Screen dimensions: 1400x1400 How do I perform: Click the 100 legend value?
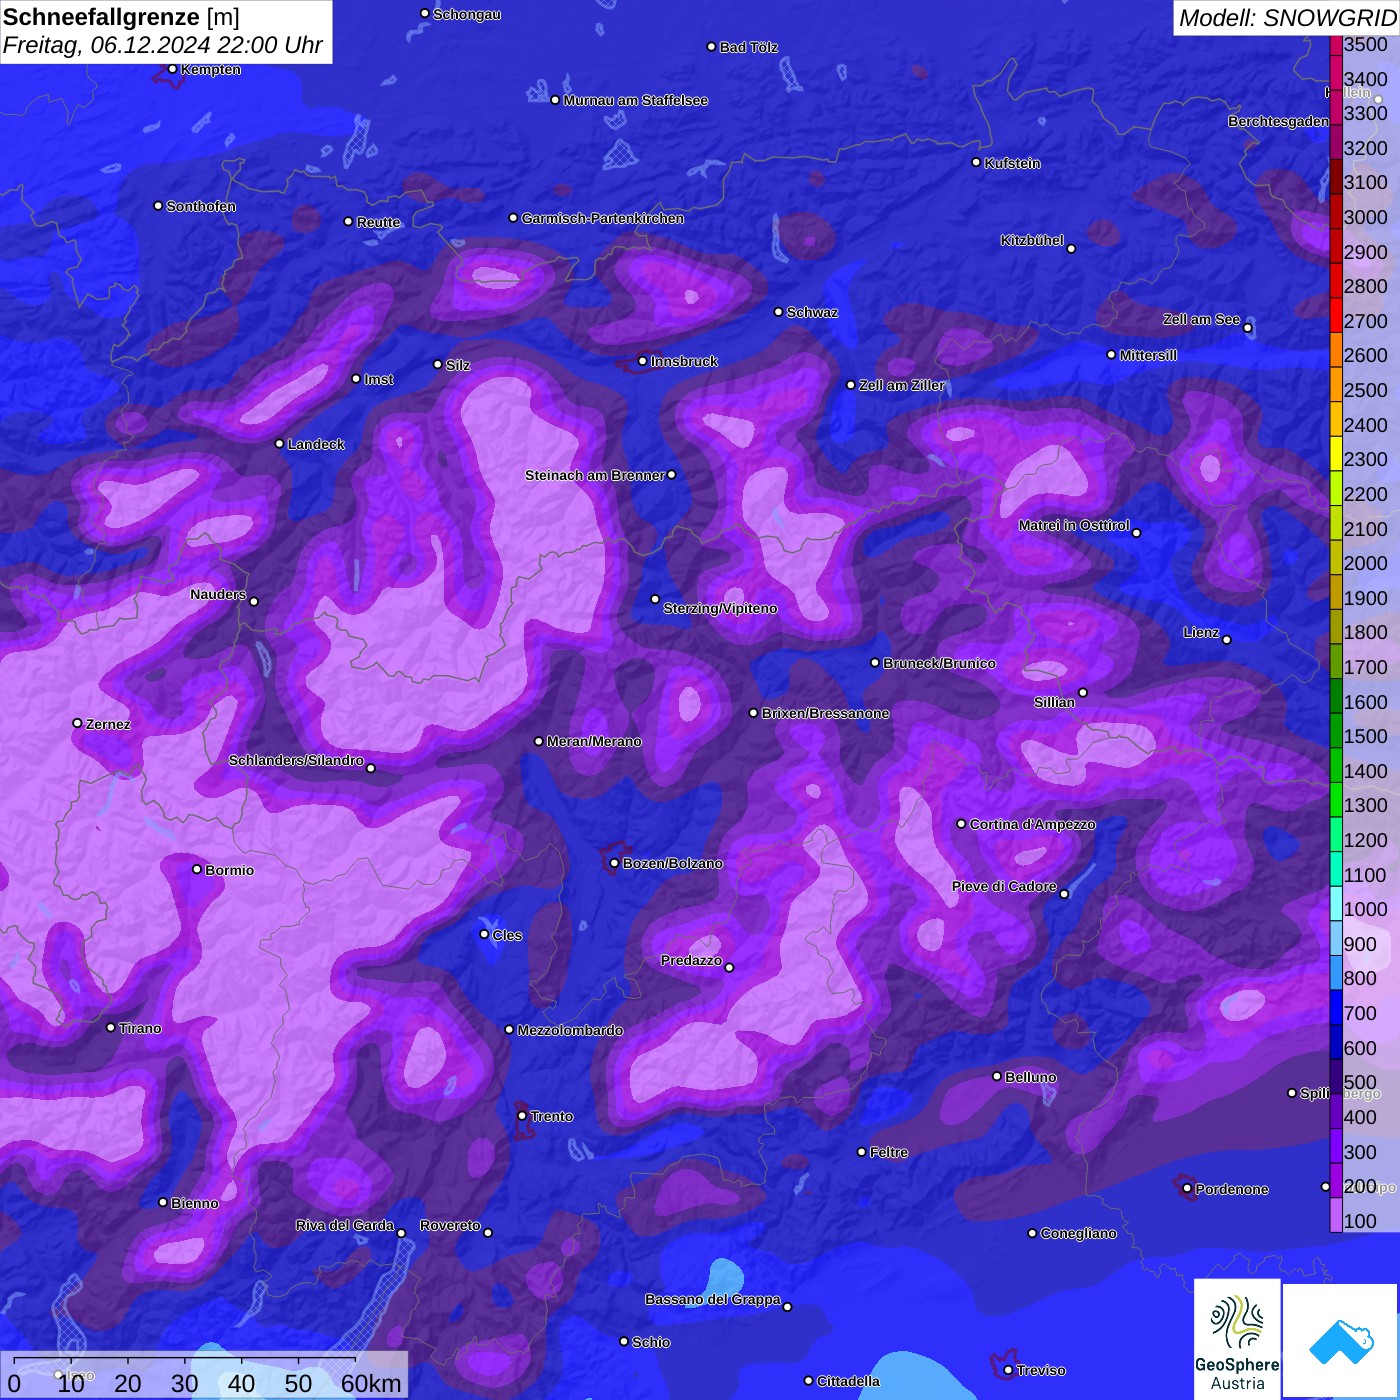pyautogui.click(x=1360, y=1221)
